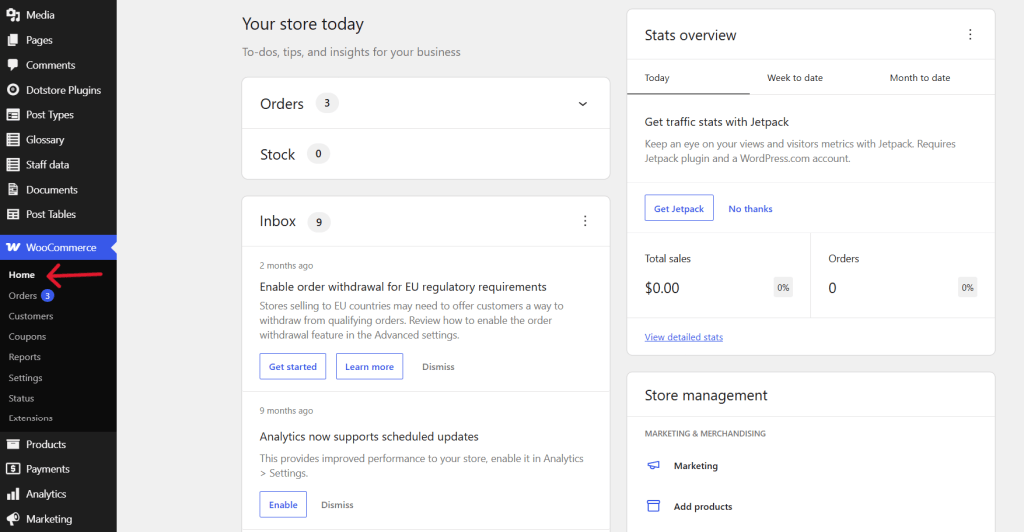Click the Post Types icon
Screen dimensions: 1024x532
coord(13,114)
